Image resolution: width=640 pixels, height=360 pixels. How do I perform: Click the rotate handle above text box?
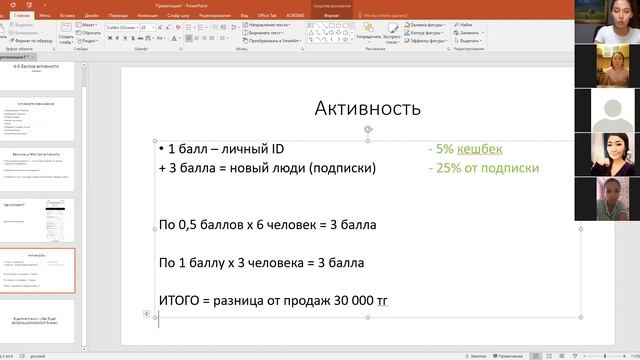click(x=368, y=129)
